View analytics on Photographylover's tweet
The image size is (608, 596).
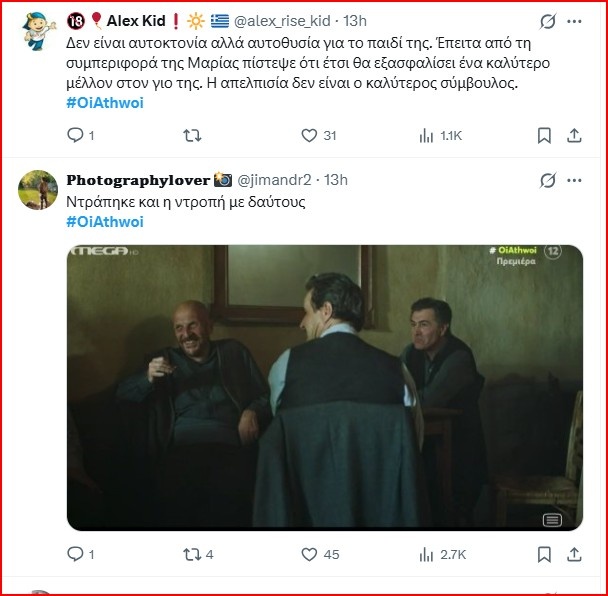click(427, 553)
